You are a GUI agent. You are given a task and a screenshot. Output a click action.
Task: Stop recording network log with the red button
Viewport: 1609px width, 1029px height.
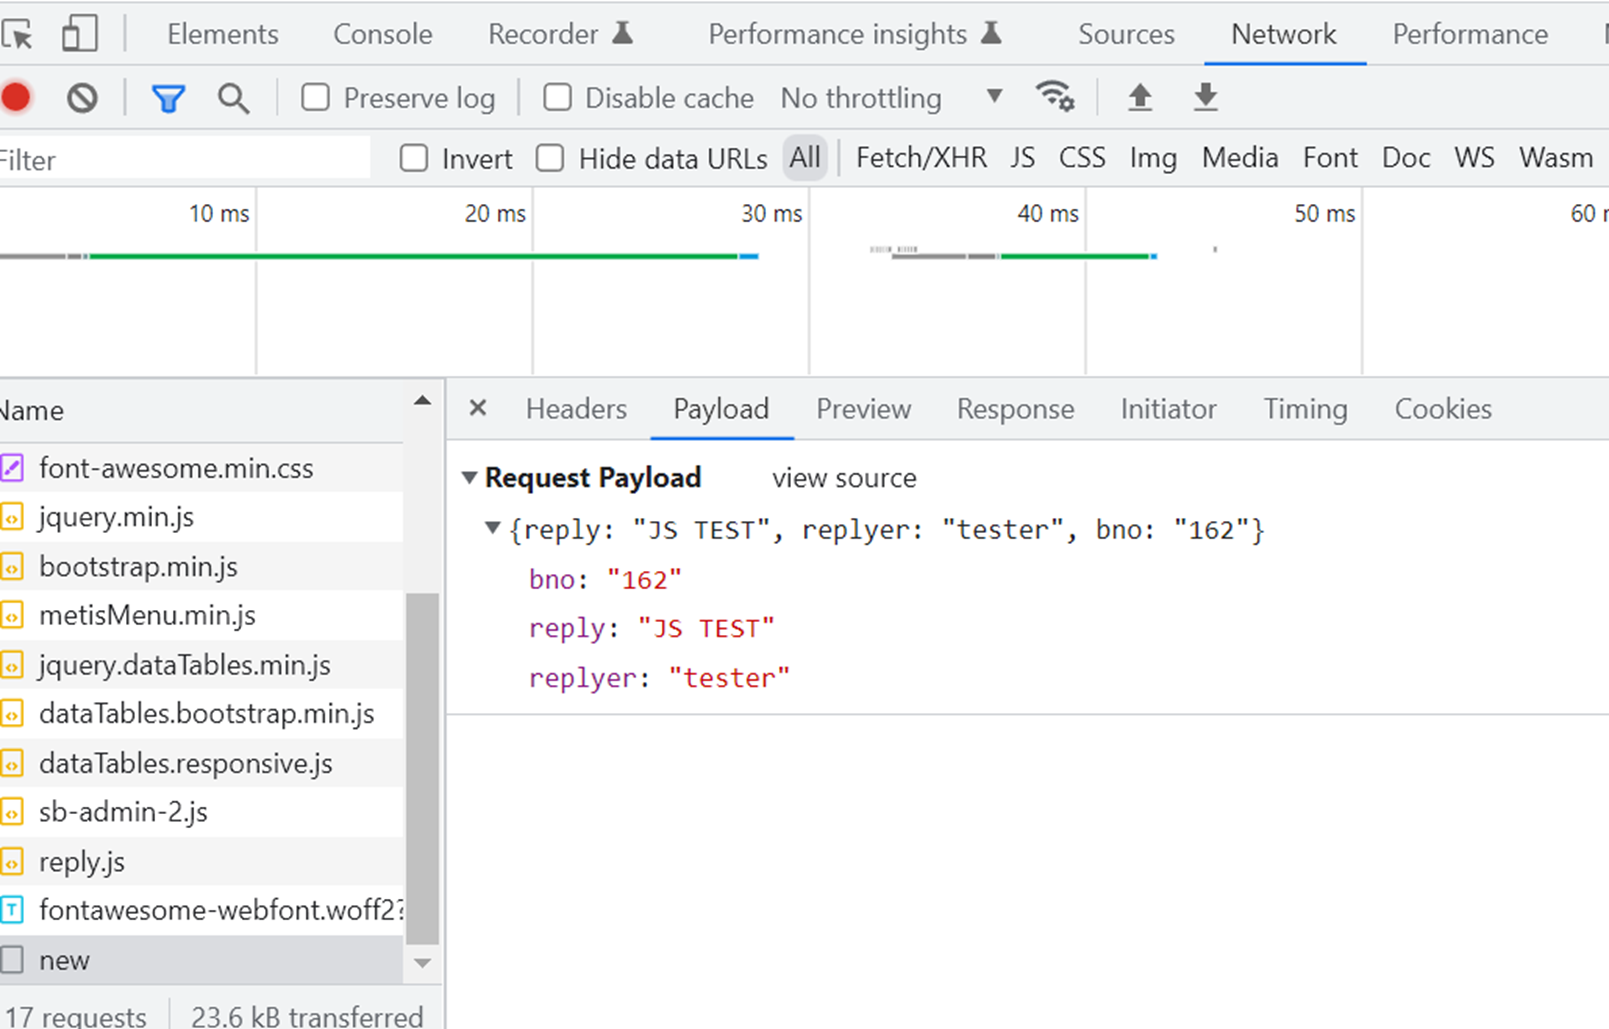(16, 98)
